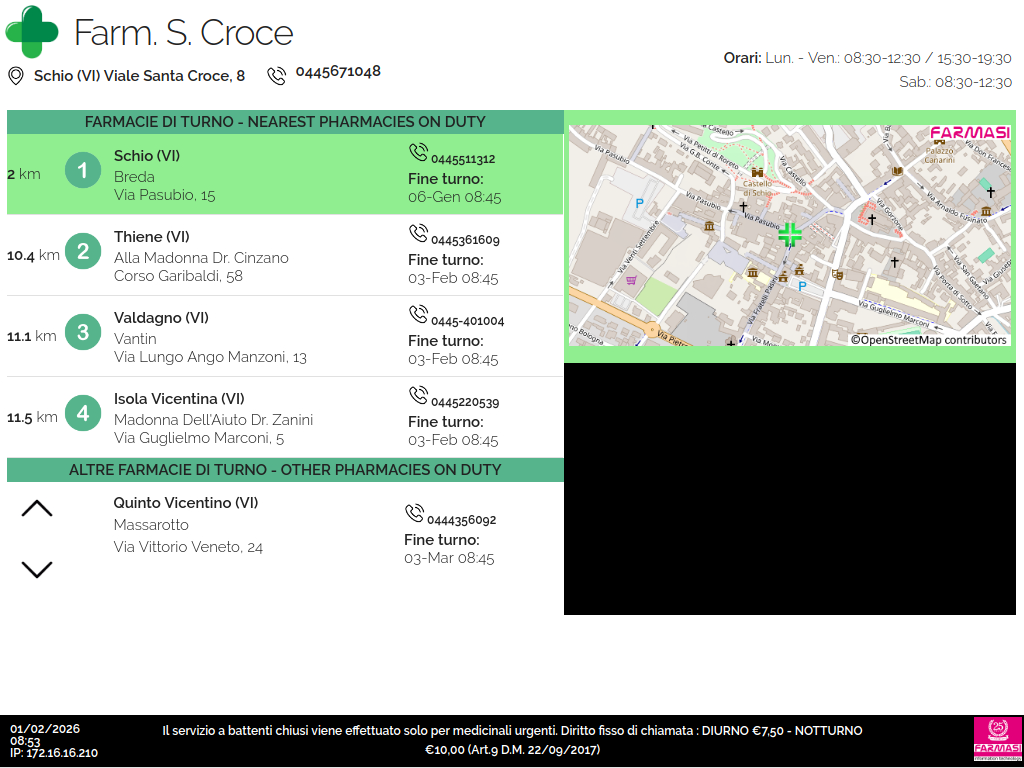Click the green cross marker on map
The width and height of the screenshot is (1024, 768).
[790, 235]
